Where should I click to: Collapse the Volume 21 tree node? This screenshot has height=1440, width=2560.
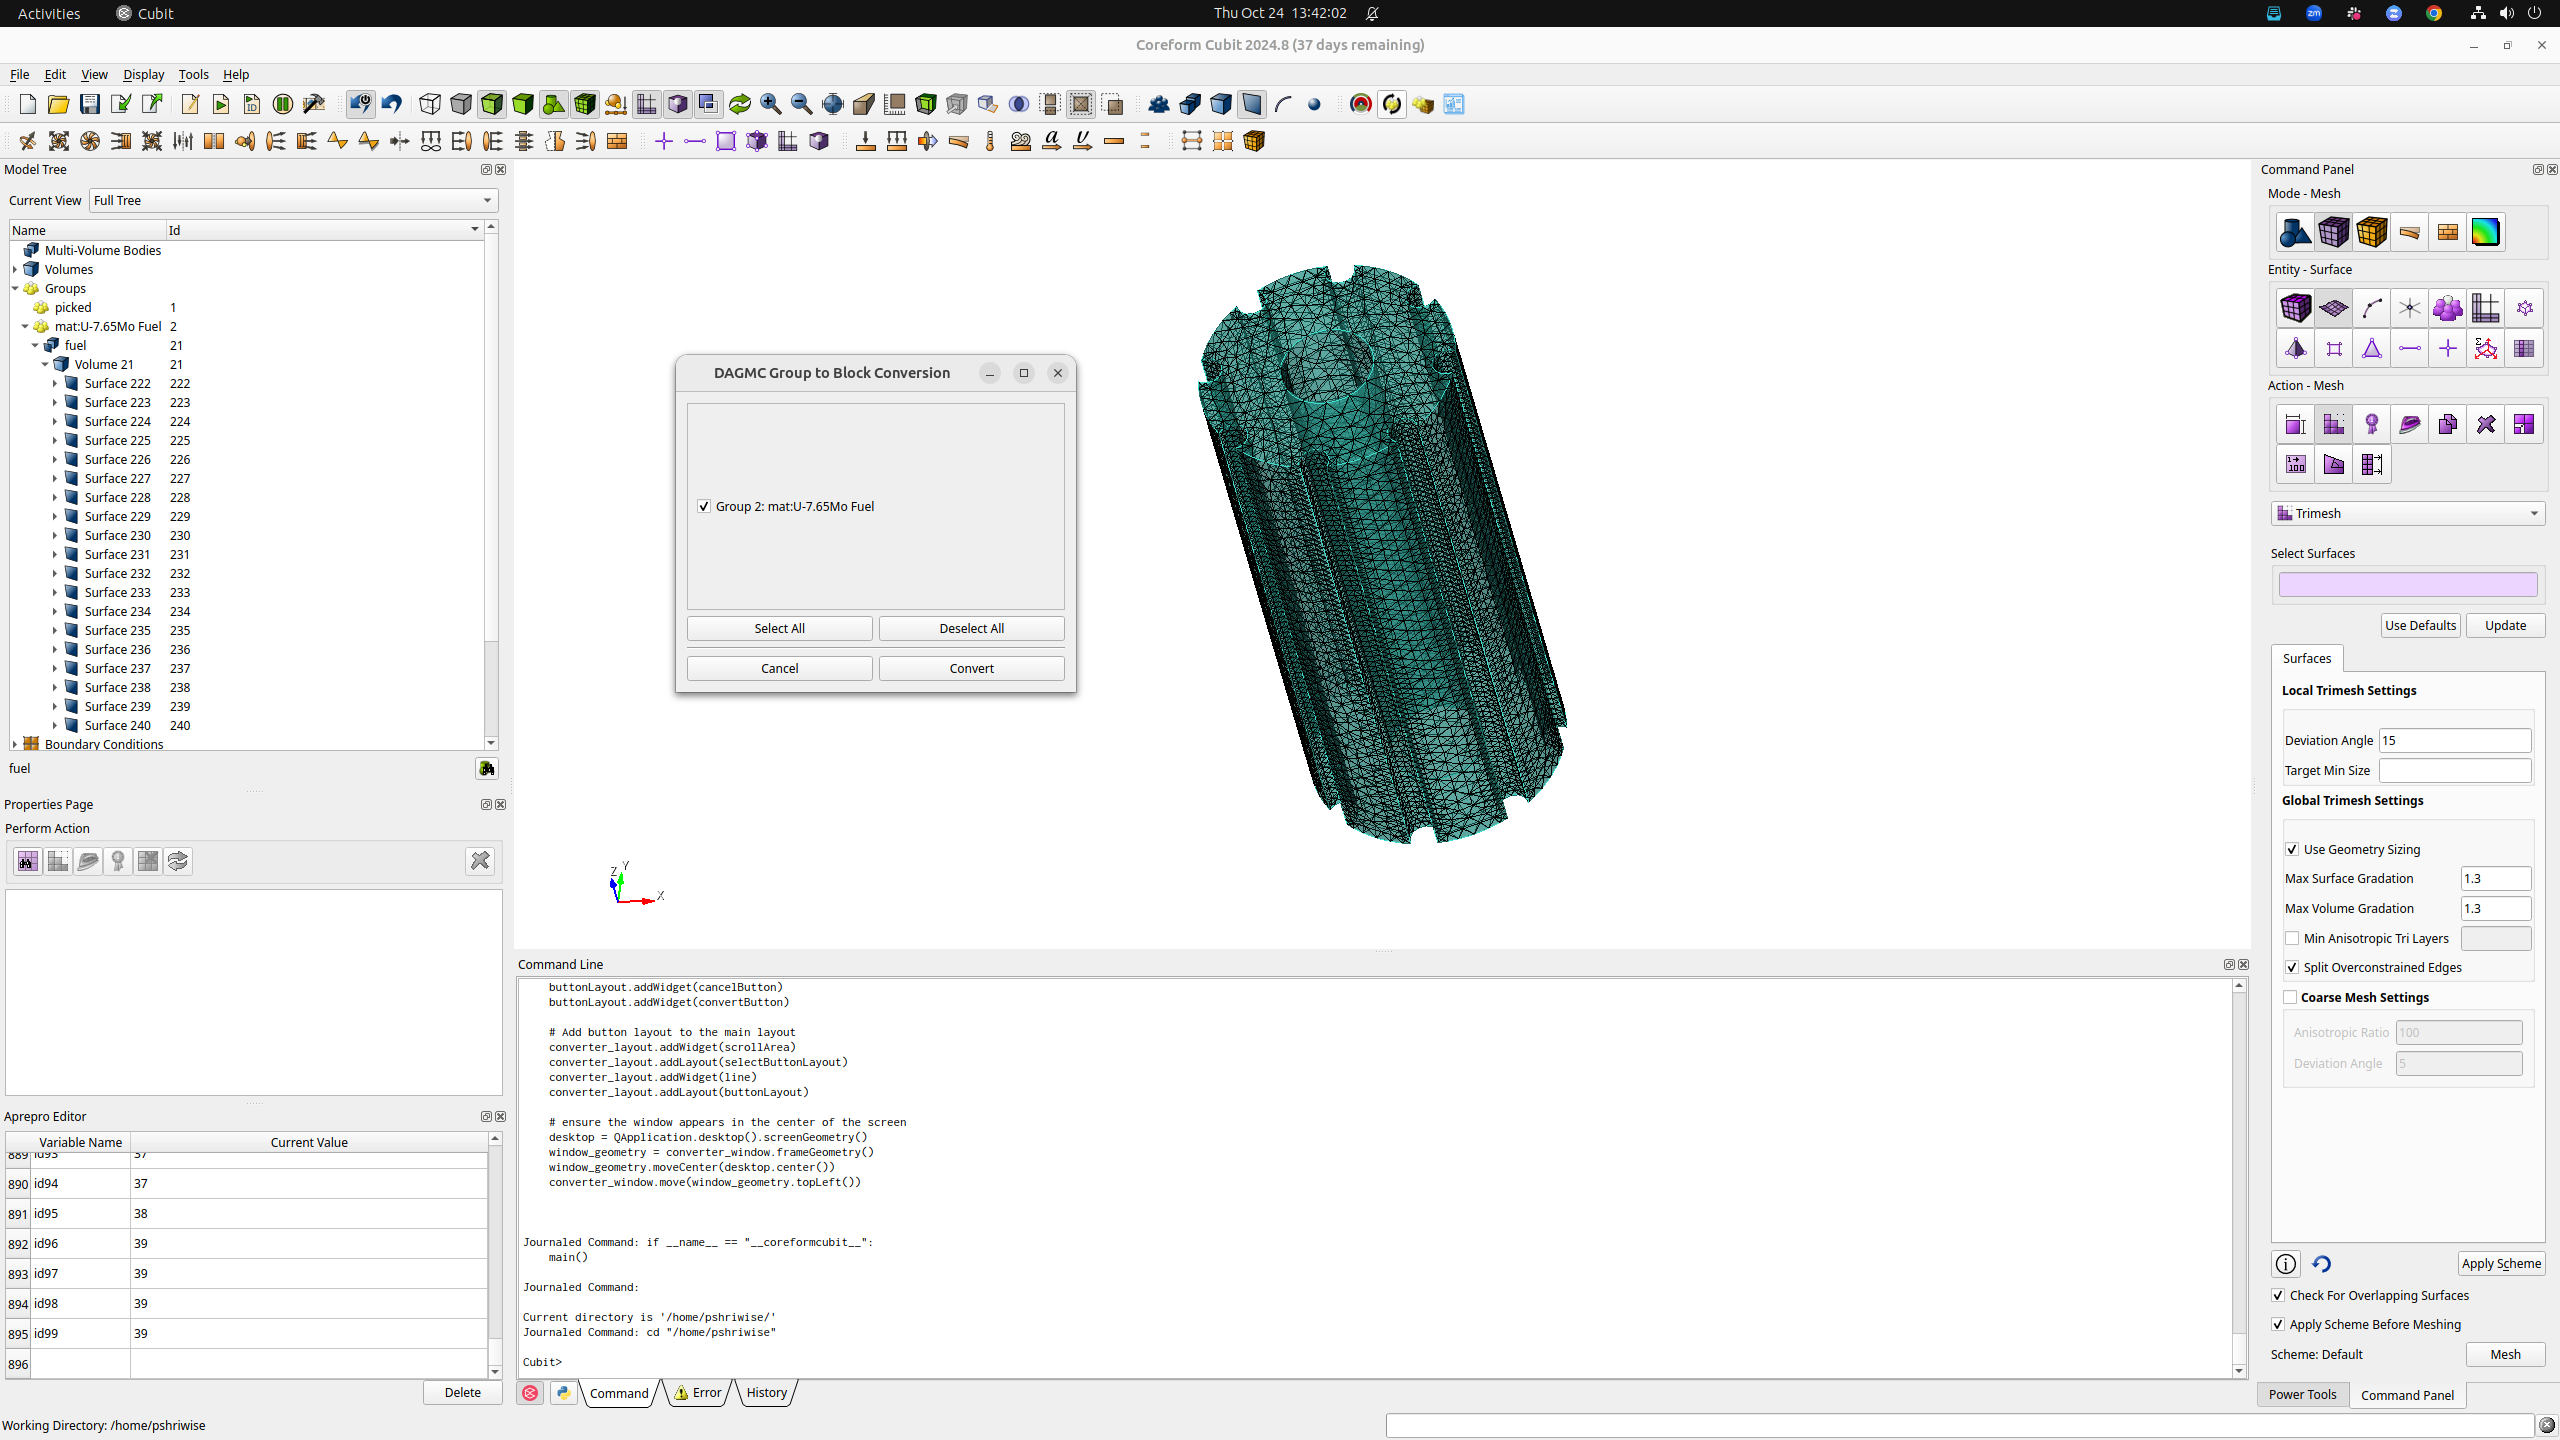tap(45, 364)
